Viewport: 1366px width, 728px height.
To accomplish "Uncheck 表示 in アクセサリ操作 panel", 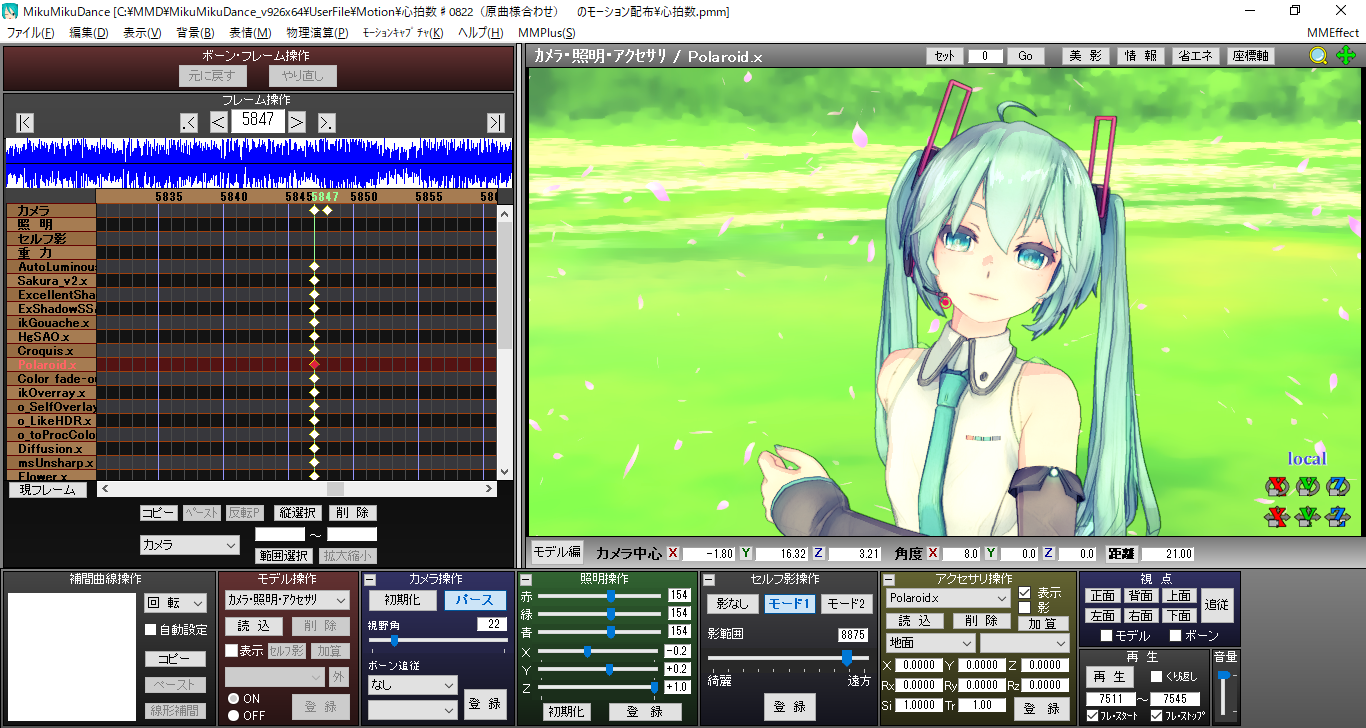I will [1025, 592].
